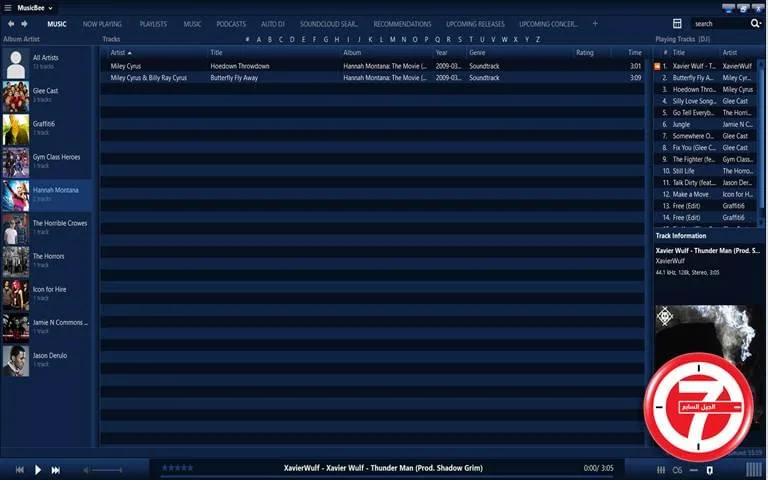Open the Tracks panel header menu
The width and height of the screenshot is (768, 480).
point(111,39)
